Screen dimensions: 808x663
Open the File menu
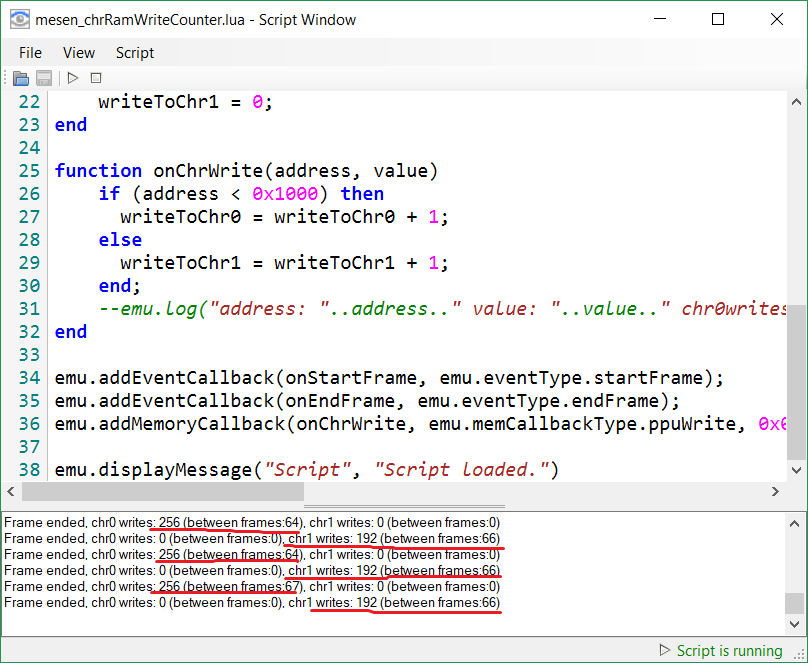coord(30,53)
